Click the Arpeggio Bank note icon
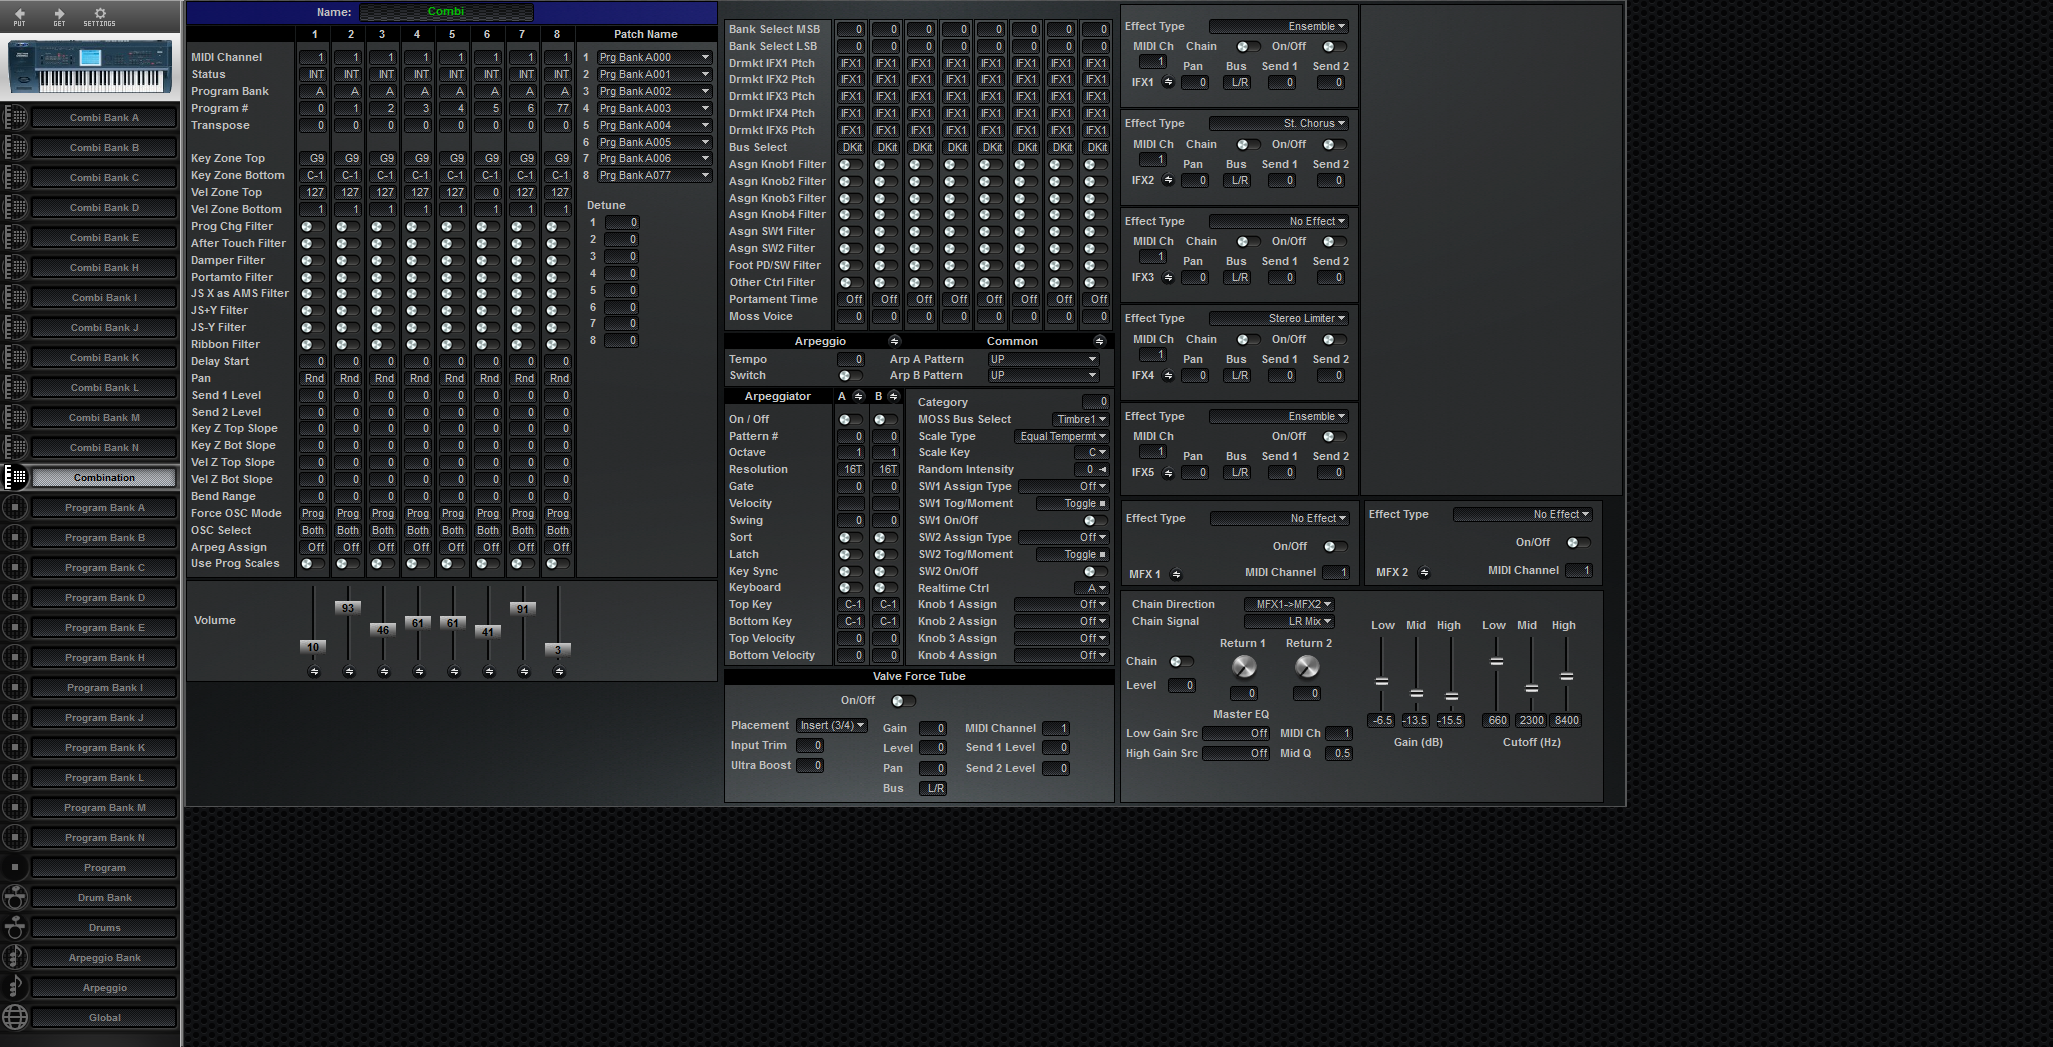 click(15, 957)
